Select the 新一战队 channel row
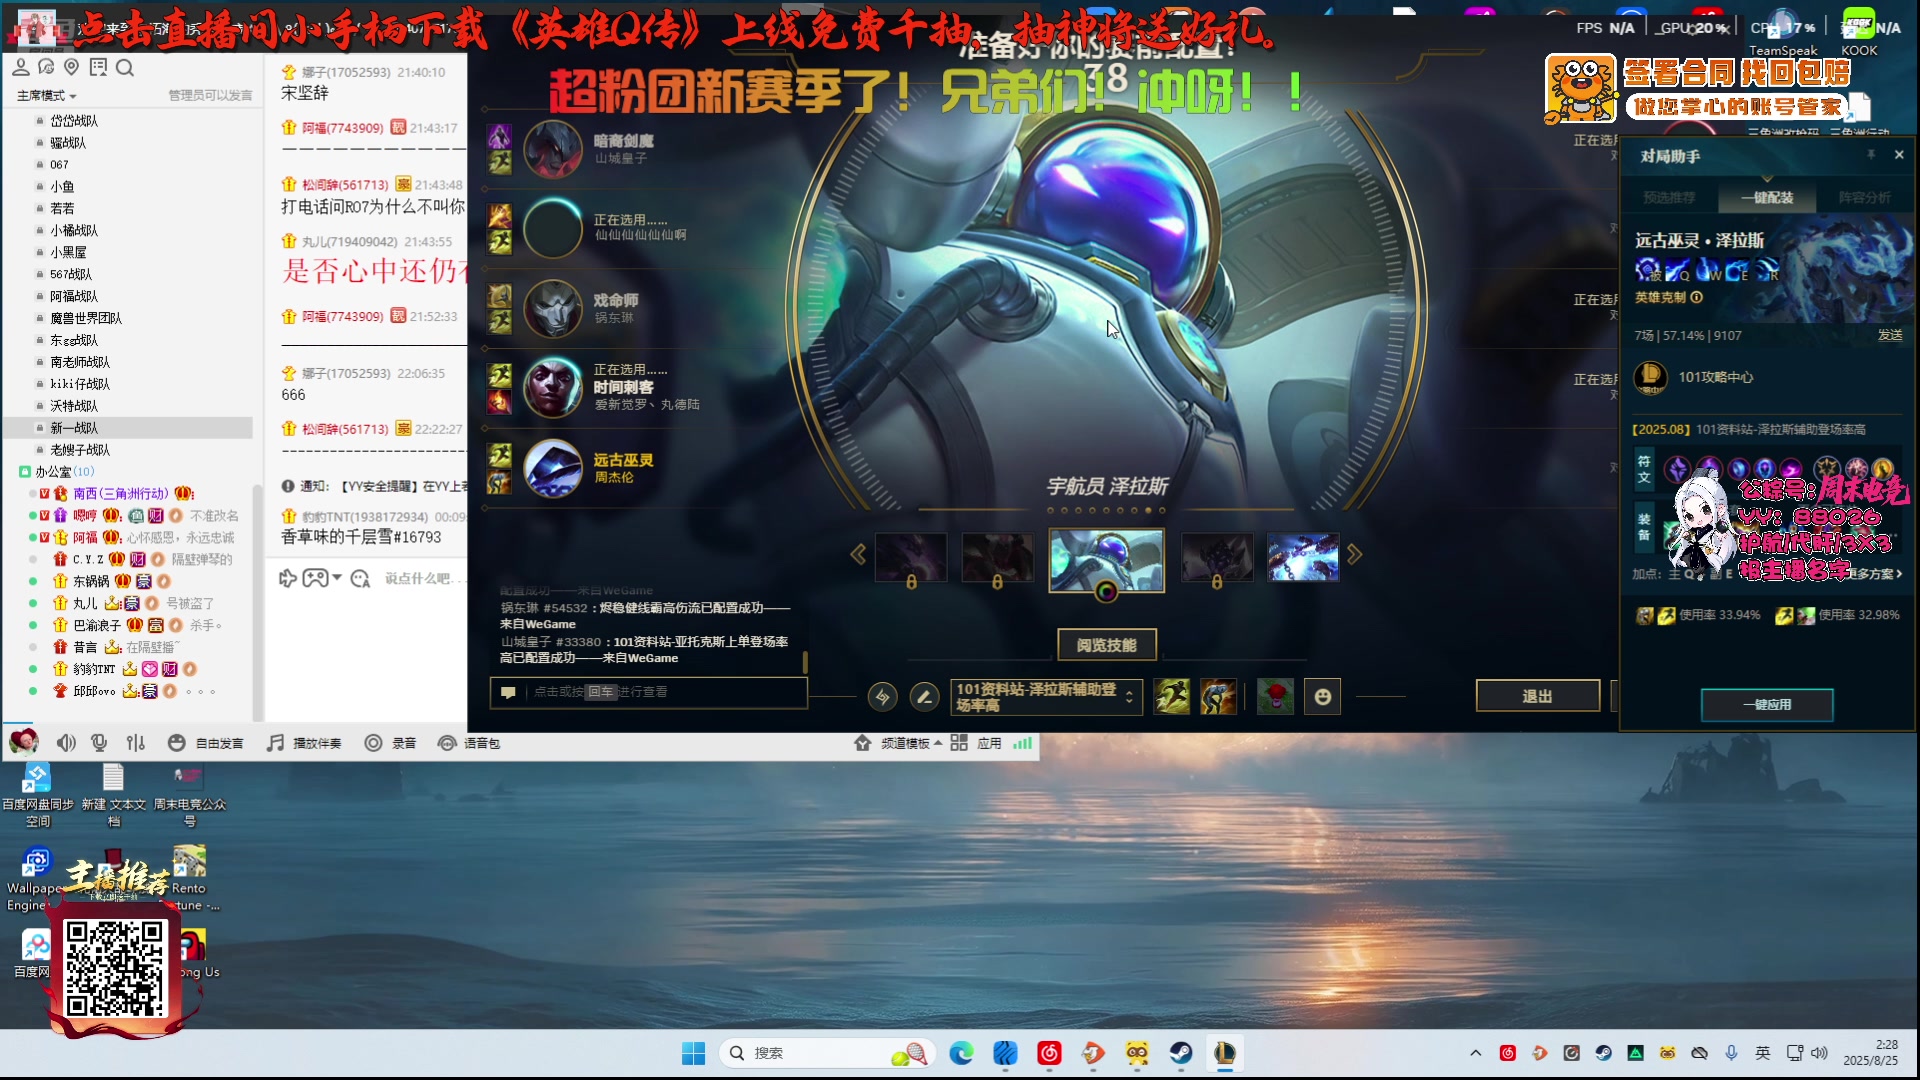 (x=128, y=428)
